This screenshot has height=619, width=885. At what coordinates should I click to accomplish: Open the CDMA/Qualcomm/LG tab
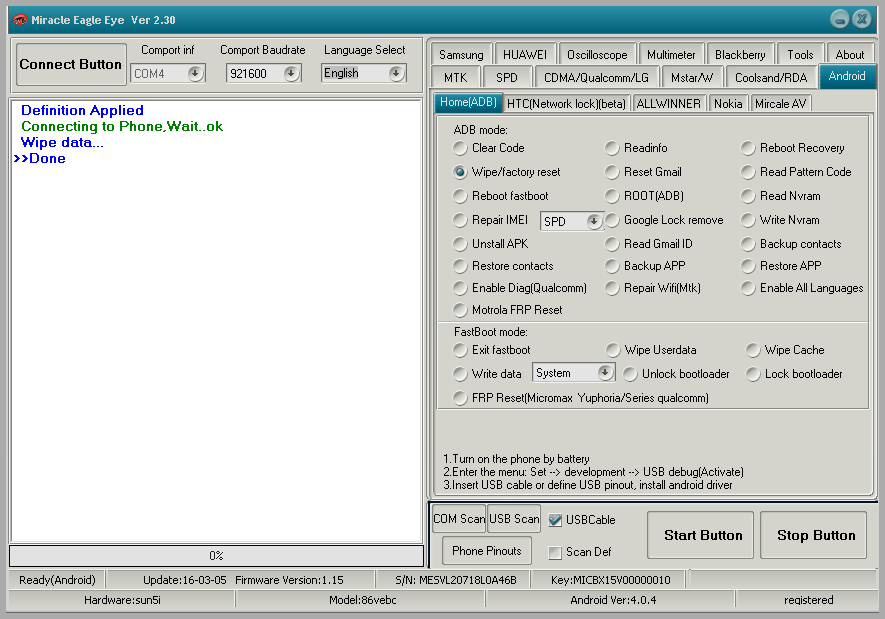coord(596,77)
